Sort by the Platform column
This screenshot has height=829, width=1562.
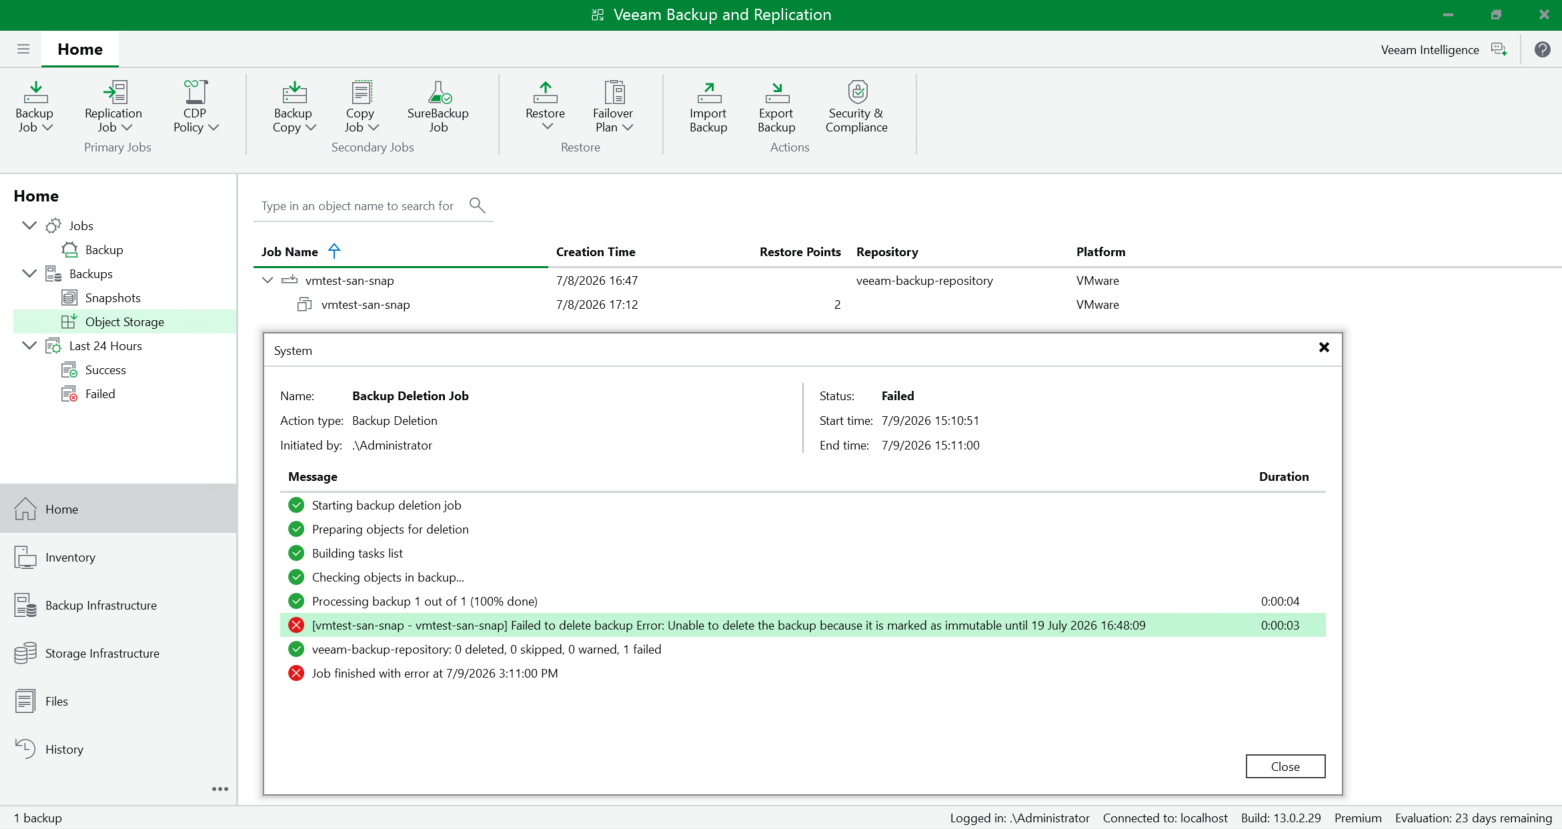tap(1101, 252)
